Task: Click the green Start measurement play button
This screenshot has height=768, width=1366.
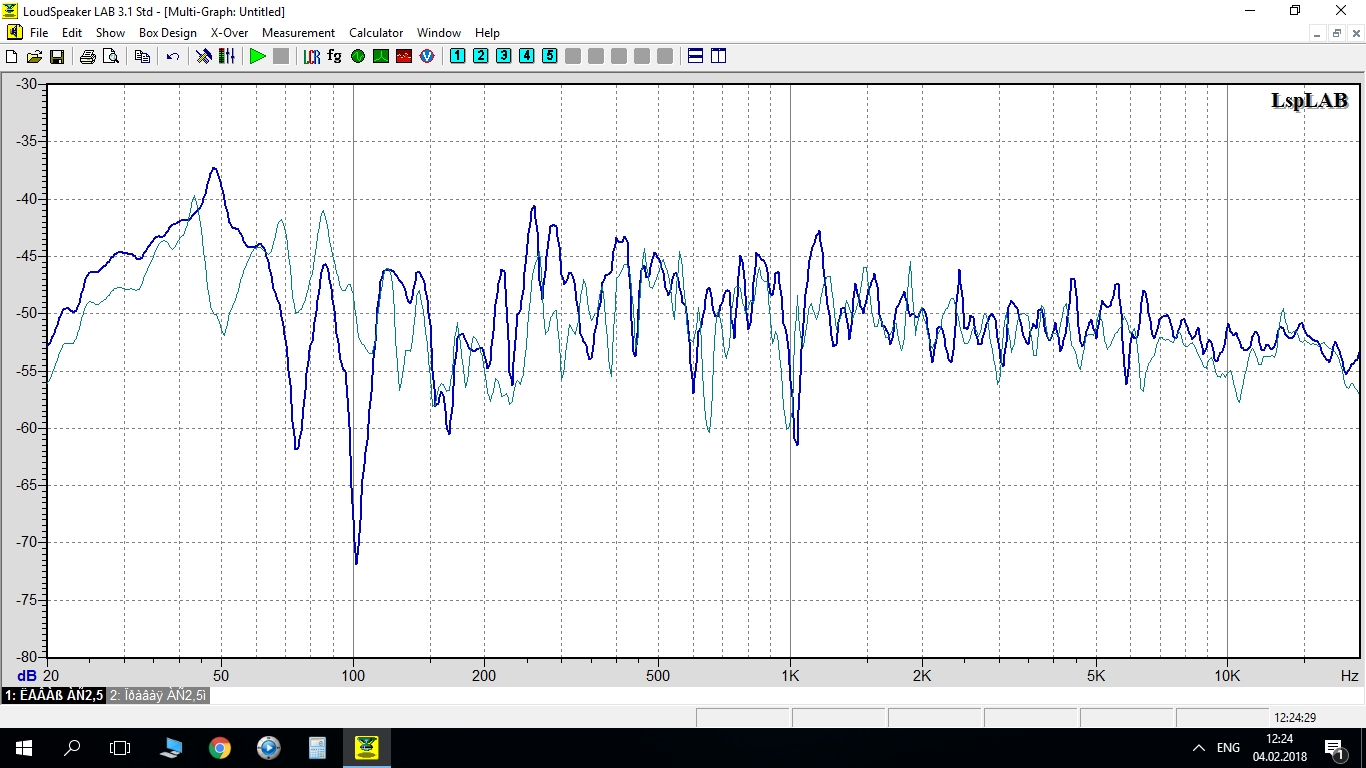Action: [x=257, y=56]
